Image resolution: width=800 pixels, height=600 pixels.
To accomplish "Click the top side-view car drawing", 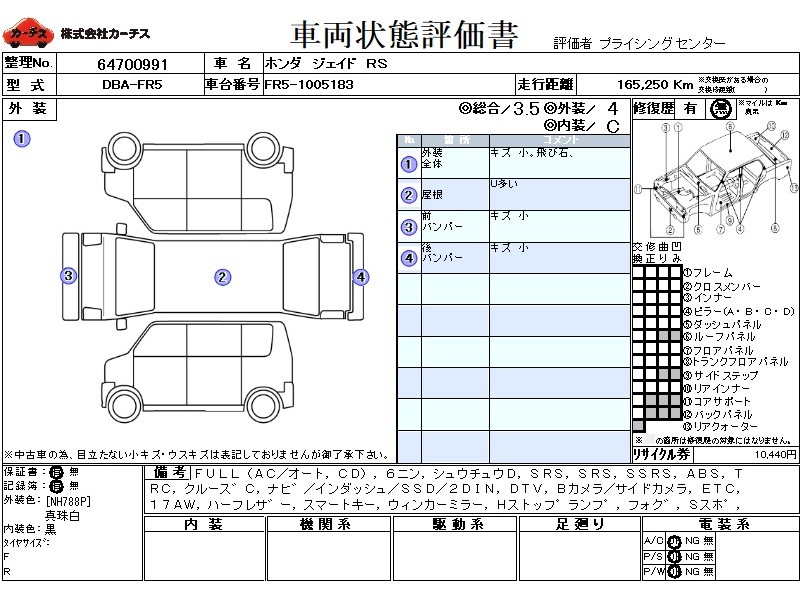I will (198, 181).
